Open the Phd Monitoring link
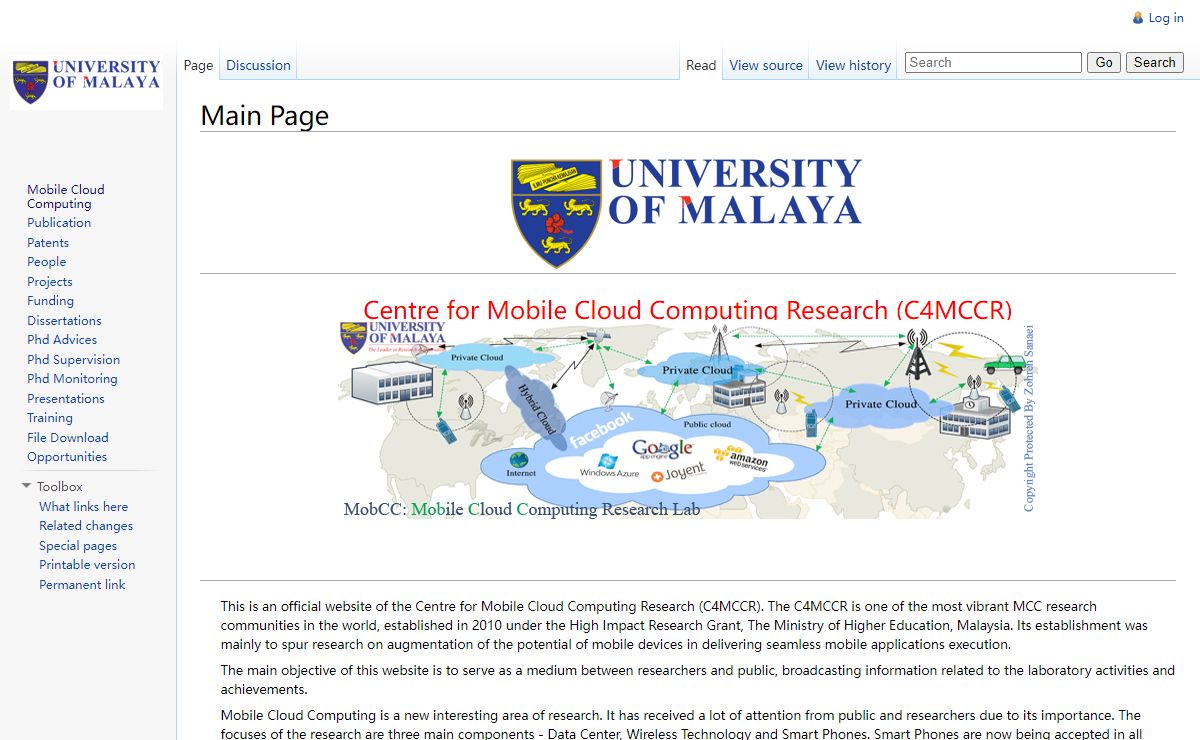Screen dimensions: 1200x740 point(72,379)
